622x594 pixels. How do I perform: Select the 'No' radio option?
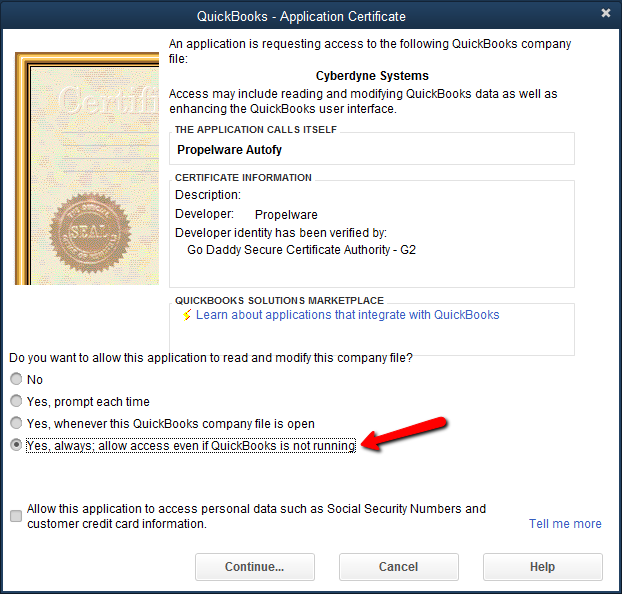click(16, 379)
